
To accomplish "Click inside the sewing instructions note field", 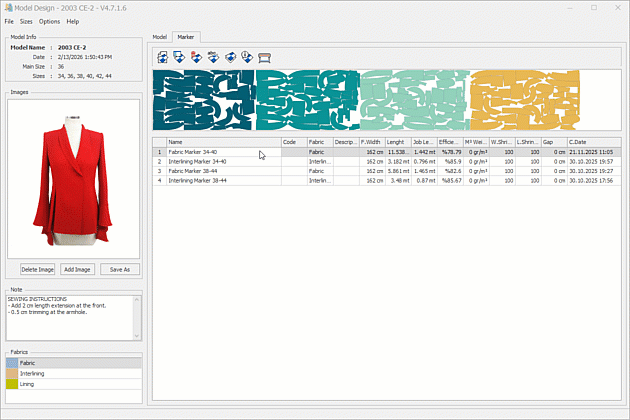I will tap(72, 318).
